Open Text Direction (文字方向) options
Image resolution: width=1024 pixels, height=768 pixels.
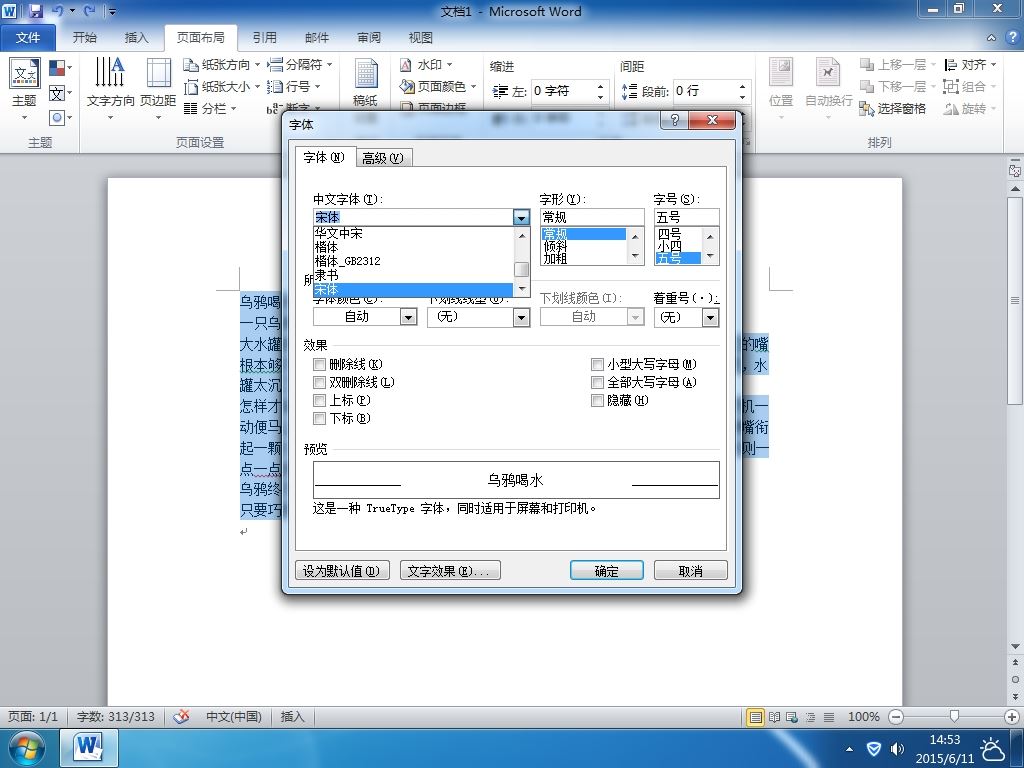[x=110, y=89]
